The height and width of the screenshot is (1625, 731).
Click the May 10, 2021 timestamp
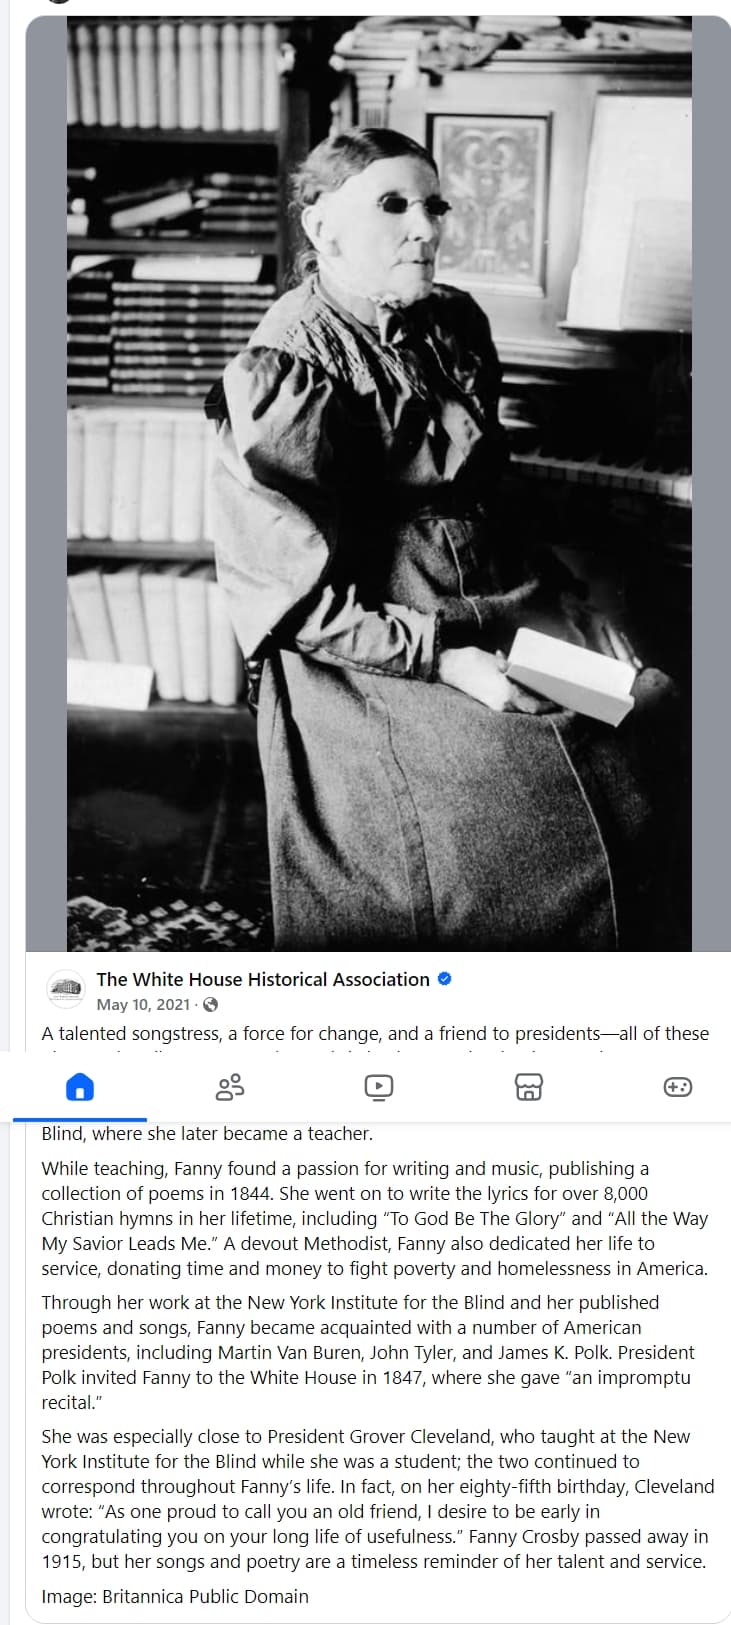[143, 1005]
